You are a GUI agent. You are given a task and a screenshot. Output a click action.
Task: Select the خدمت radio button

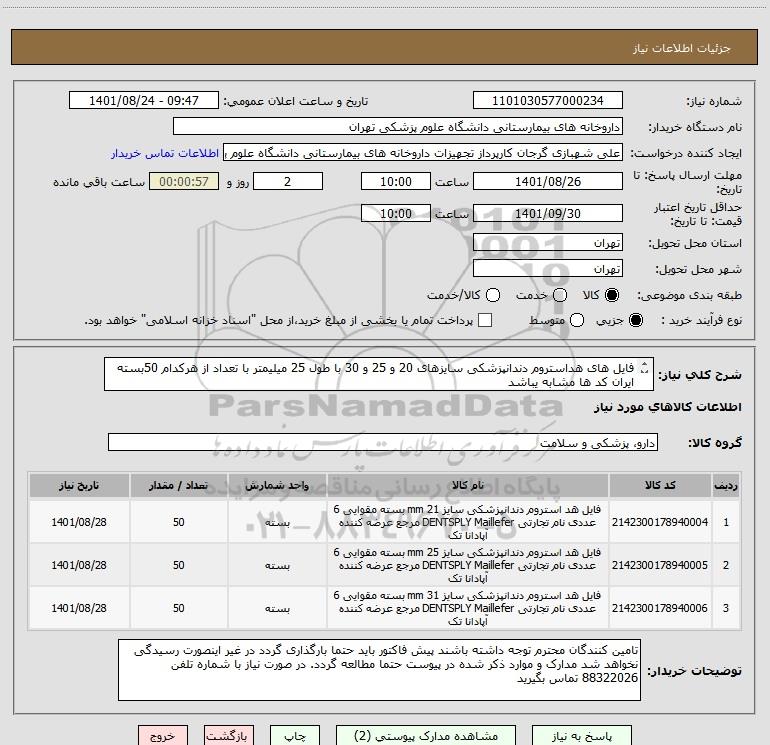560,295
